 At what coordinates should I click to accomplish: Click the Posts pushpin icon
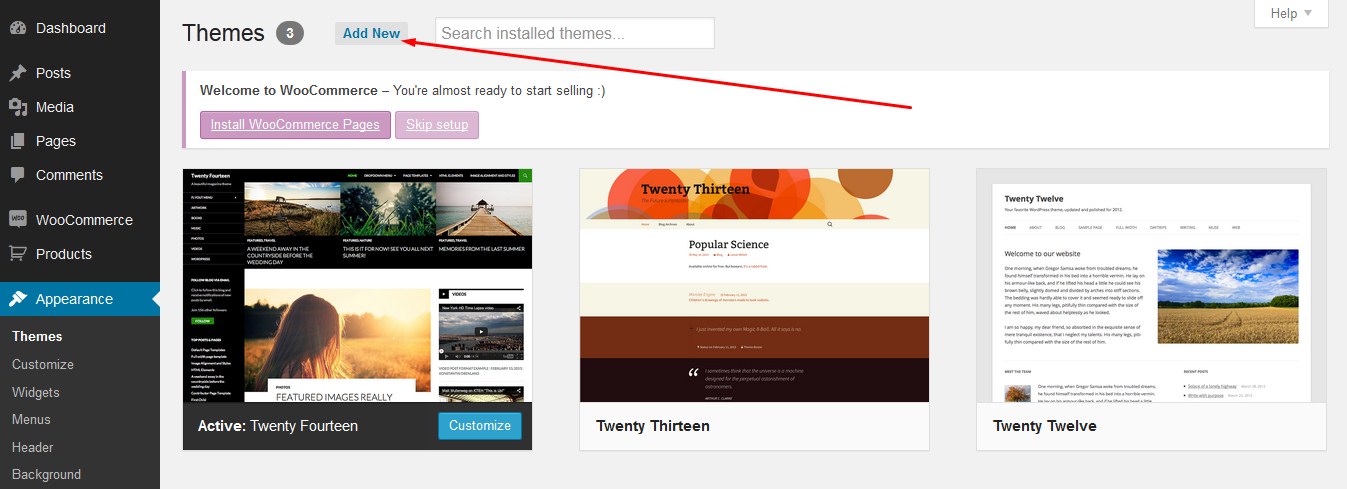(x=17, y=73)
